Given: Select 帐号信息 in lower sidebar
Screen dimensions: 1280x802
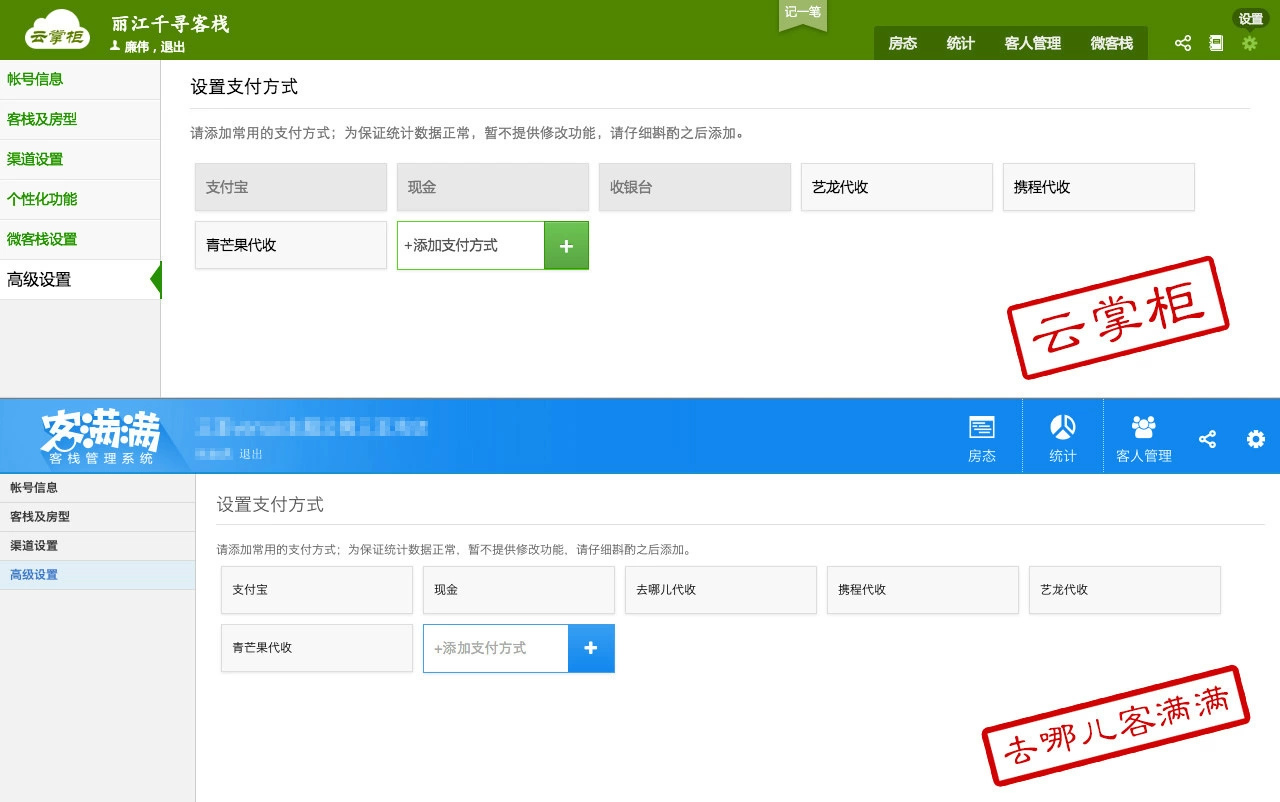Looking at the screenshot, I should pos(97,488).
